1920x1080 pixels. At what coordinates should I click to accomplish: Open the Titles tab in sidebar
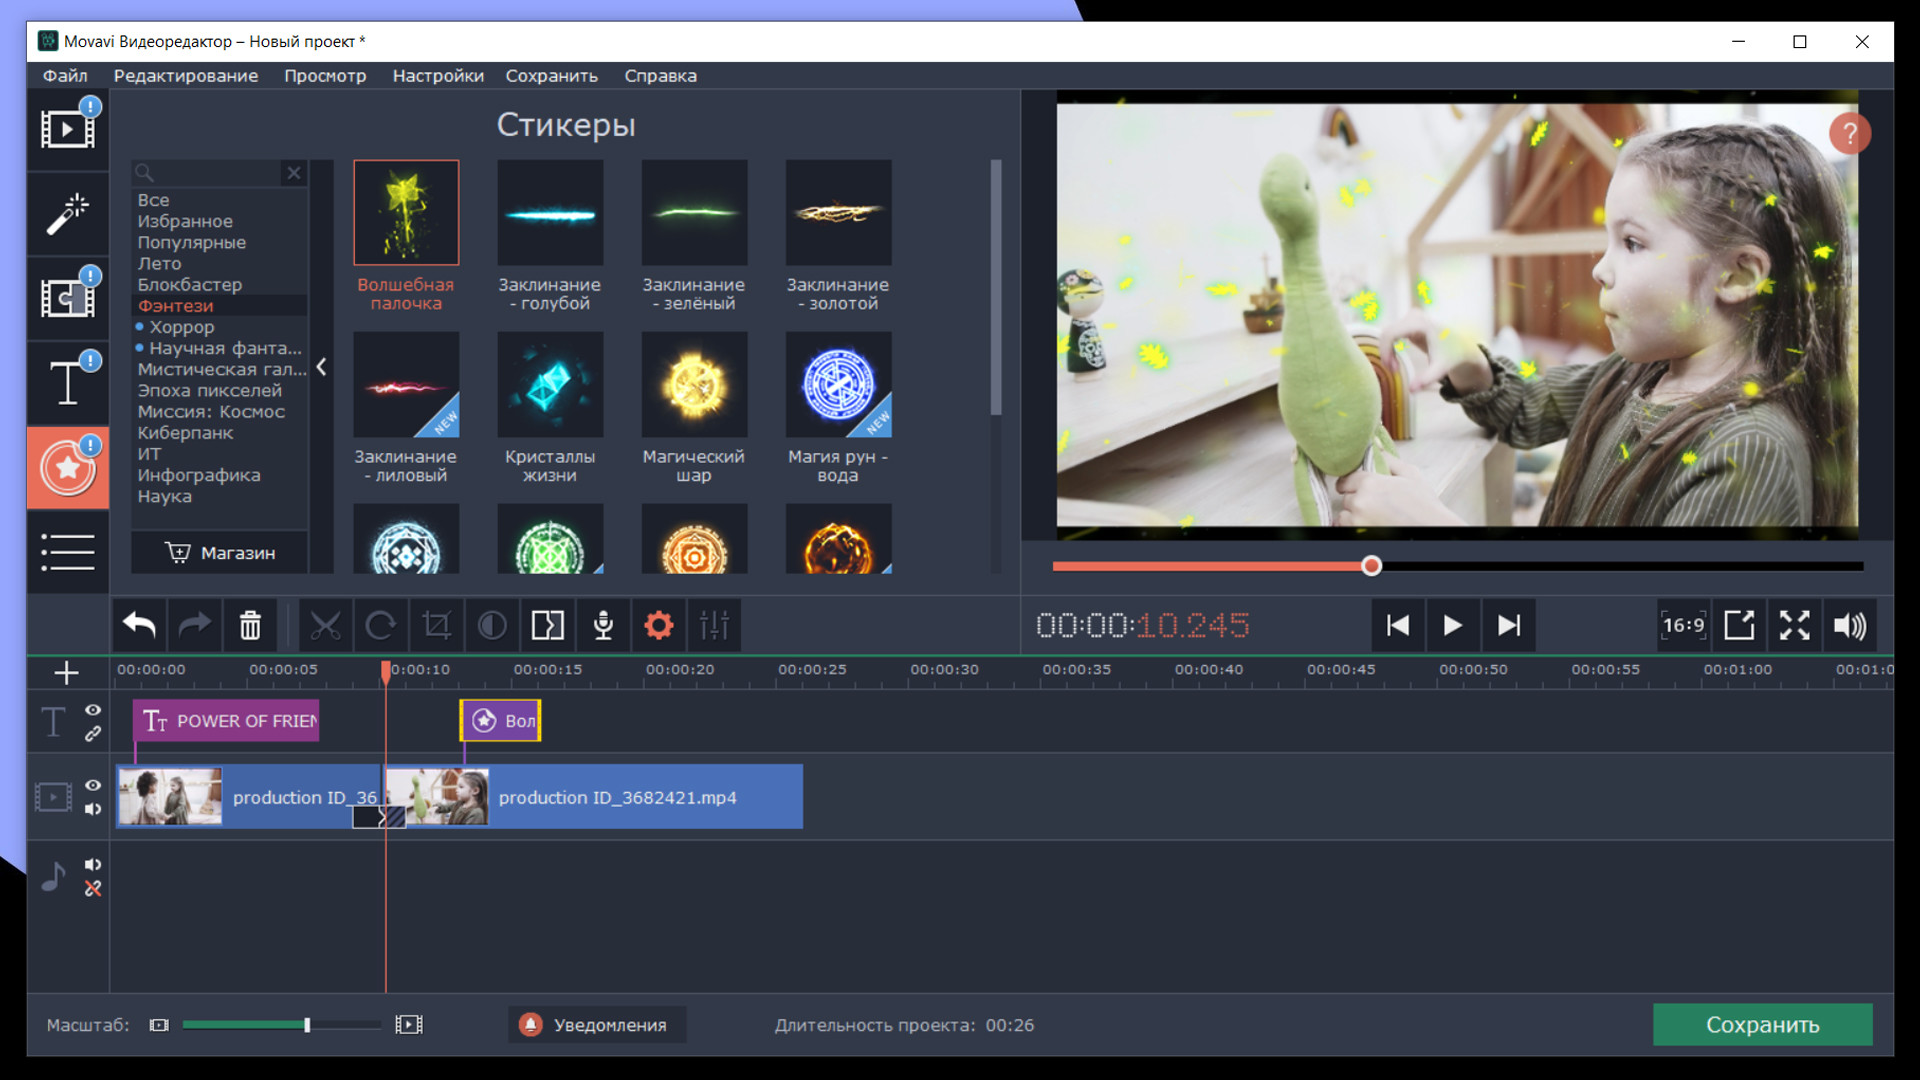[67, 383]
